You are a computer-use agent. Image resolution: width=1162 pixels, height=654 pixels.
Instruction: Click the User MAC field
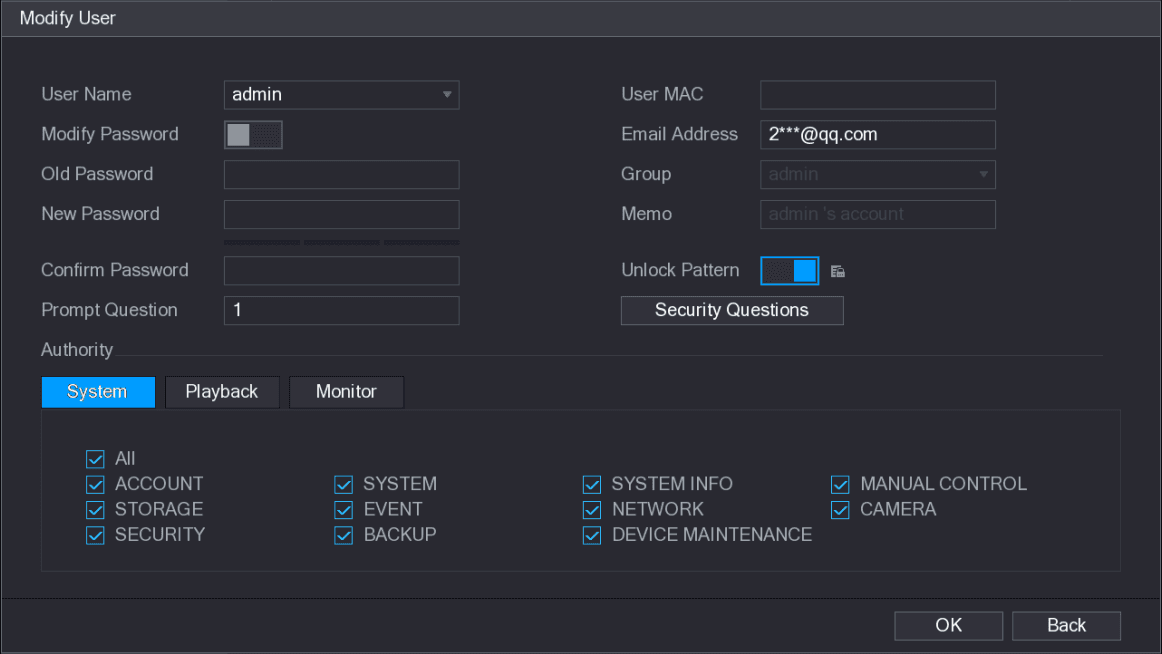[877, 95]
